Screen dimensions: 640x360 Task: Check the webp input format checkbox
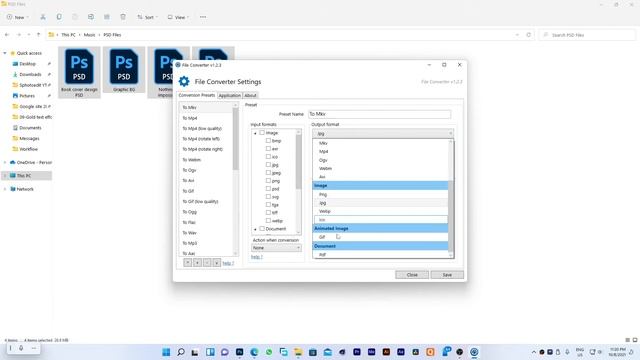point(268,220)
